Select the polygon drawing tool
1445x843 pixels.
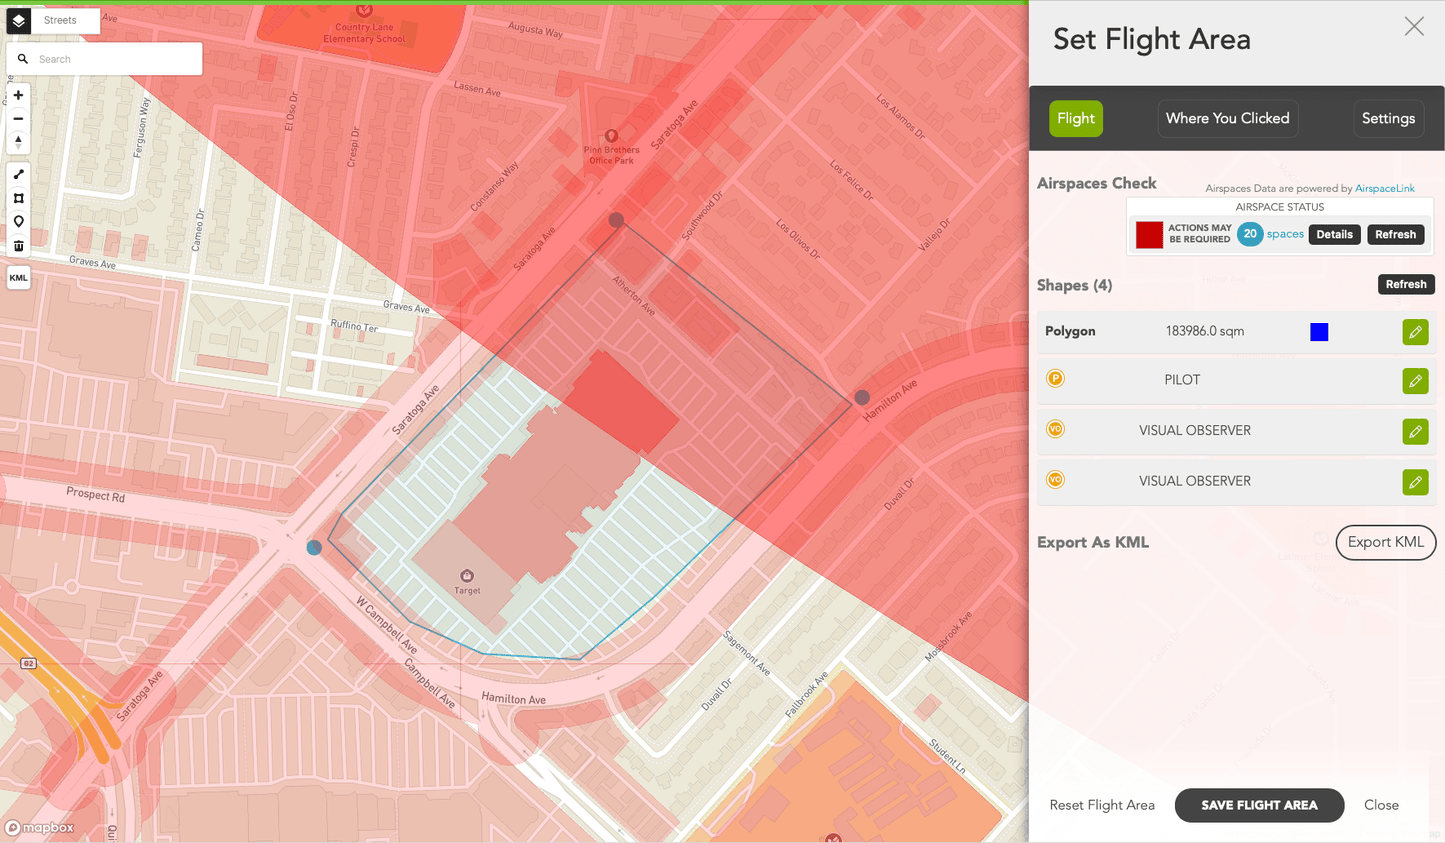pos(18,198)
